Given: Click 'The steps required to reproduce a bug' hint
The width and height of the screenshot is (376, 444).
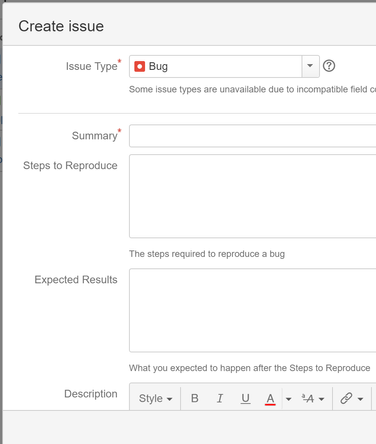Looking at the screenshot, I should pyautogui.click(x=207, y=254).
